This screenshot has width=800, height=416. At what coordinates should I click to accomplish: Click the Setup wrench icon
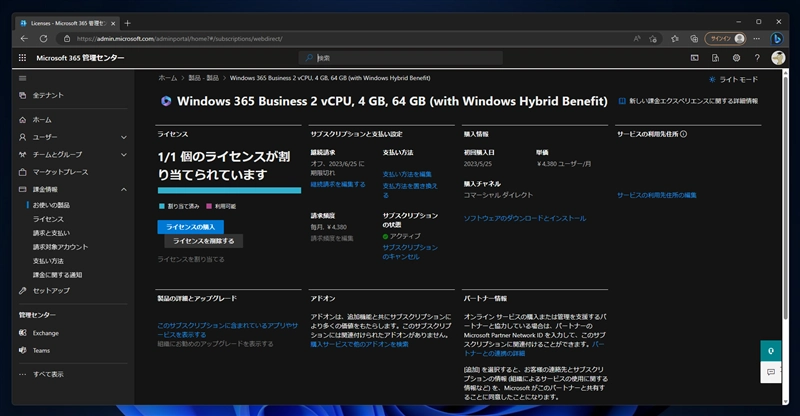tap(22, 290)
